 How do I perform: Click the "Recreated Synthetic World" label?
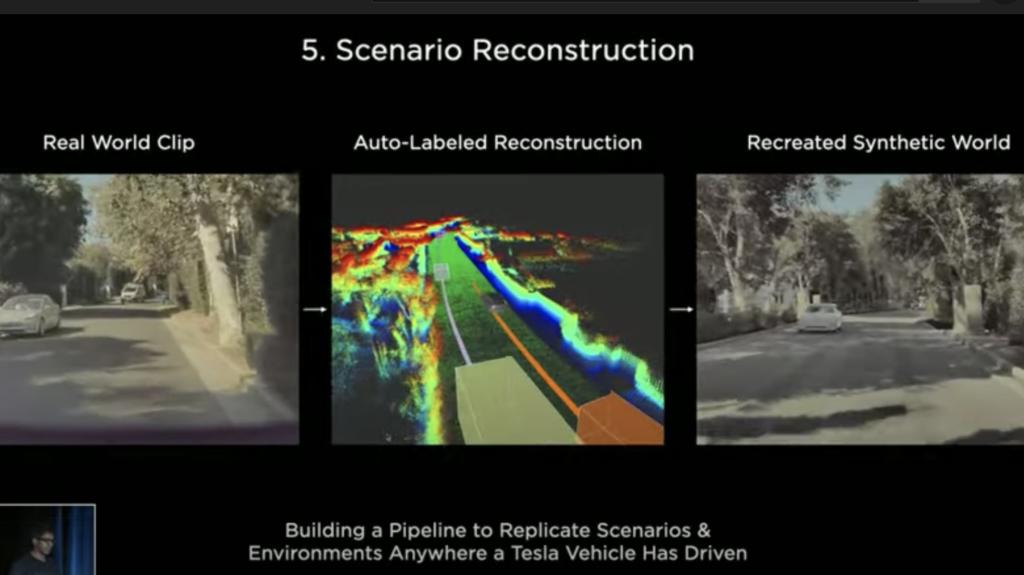878,142
